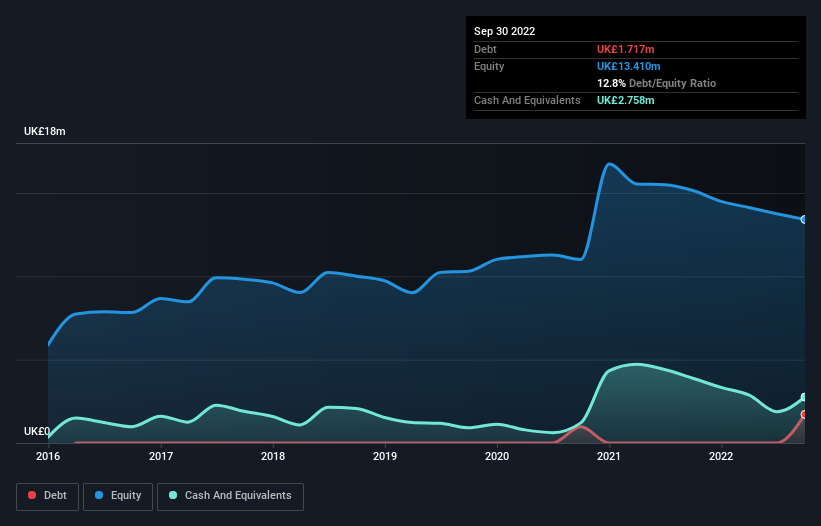
Task: Click the UK£0 y-axis label
Action: [x=37, y=431]
